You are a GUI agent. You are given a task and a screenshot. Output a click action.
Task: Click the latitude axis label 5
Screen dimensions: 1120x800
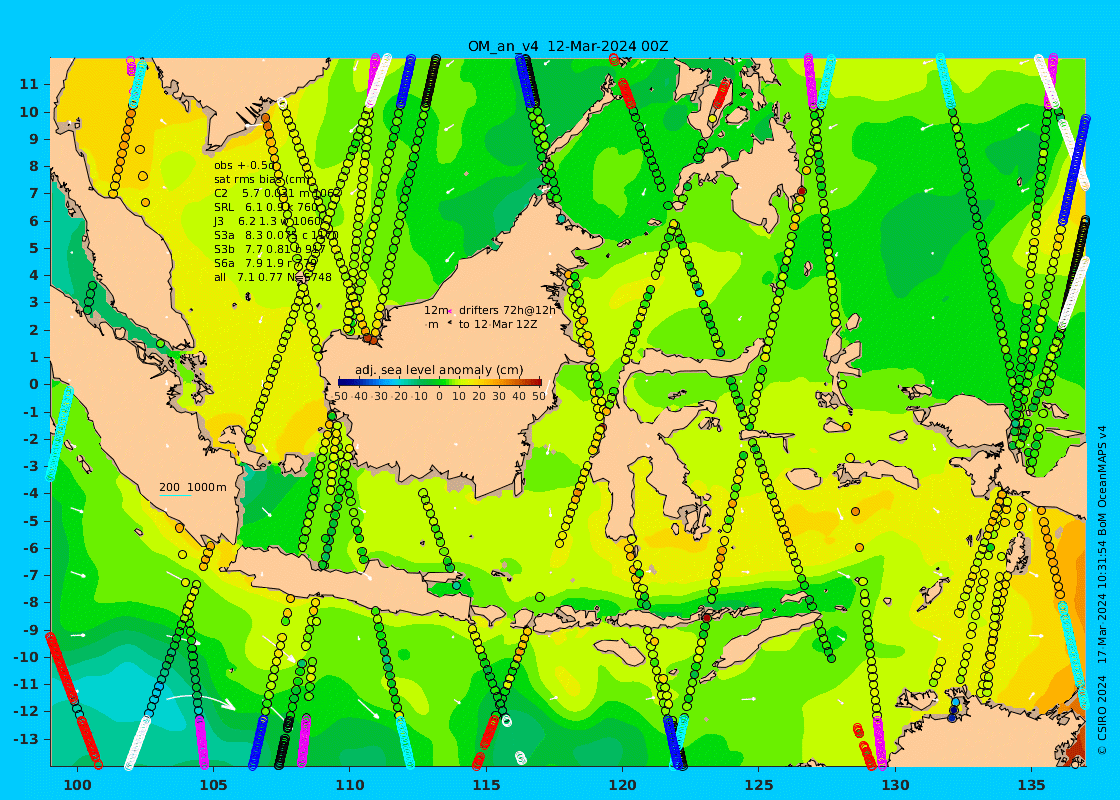[x=34, y=248]
